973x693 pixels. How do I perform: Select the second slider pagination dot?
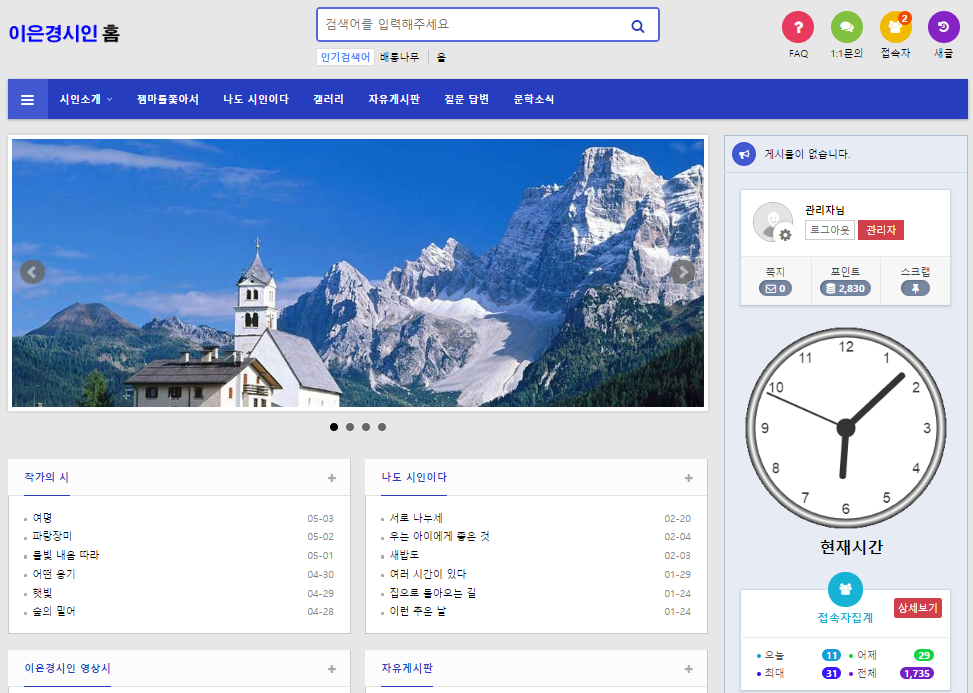[x=350, y=427]
